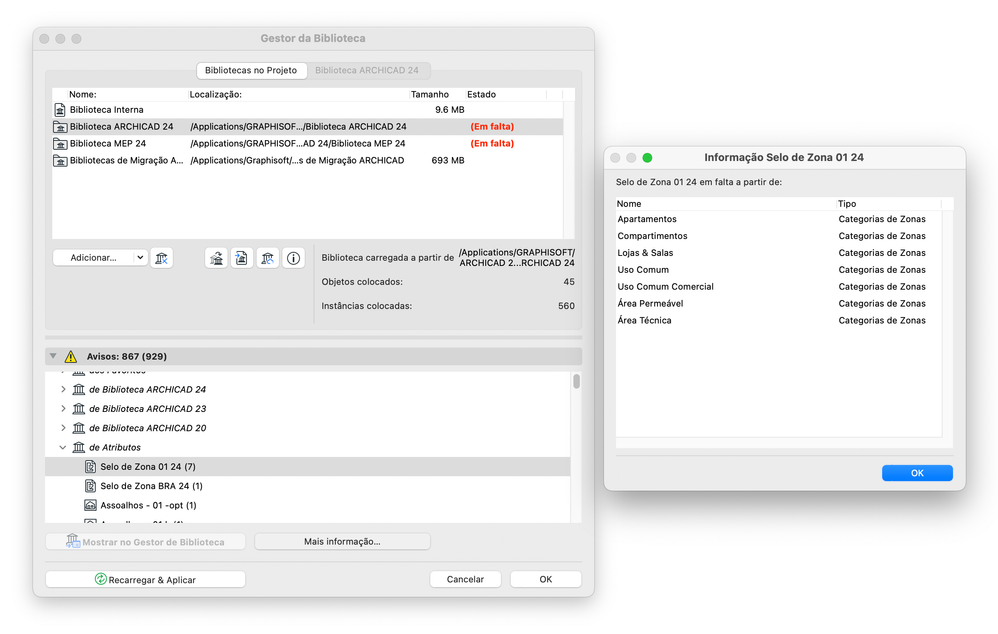Click the library icon with blue refresh arrow
Image resolution: width=998 pixels, height=634 pixels.
tap(267, 258)
